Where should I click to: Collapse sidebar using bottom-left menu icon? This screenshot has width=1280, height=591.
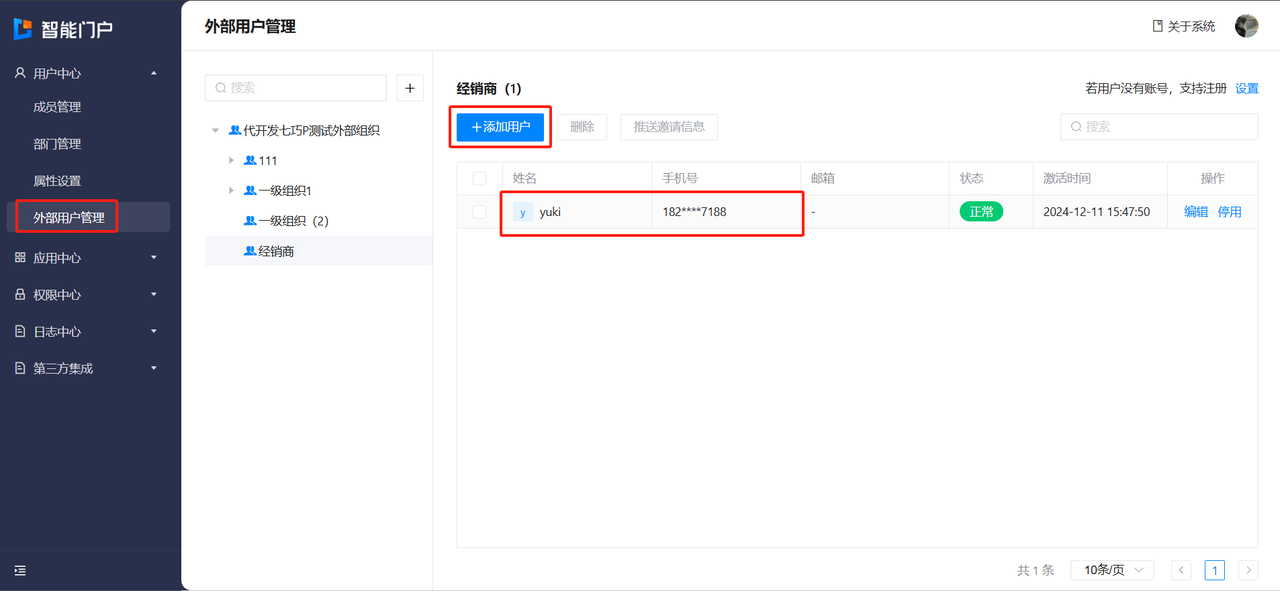20,570
